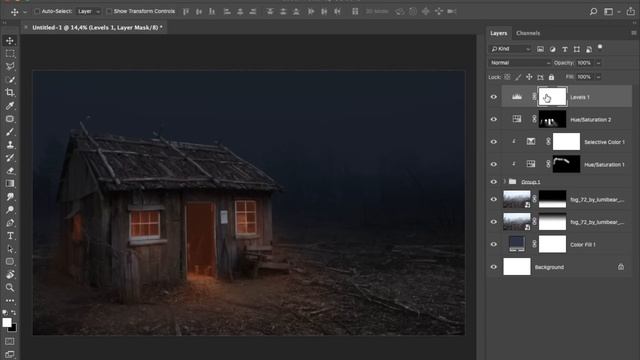Screen dimensions: 640x360
Task: Hide the Hue/Saturation 1 layer
Action: tap(494, 164)
